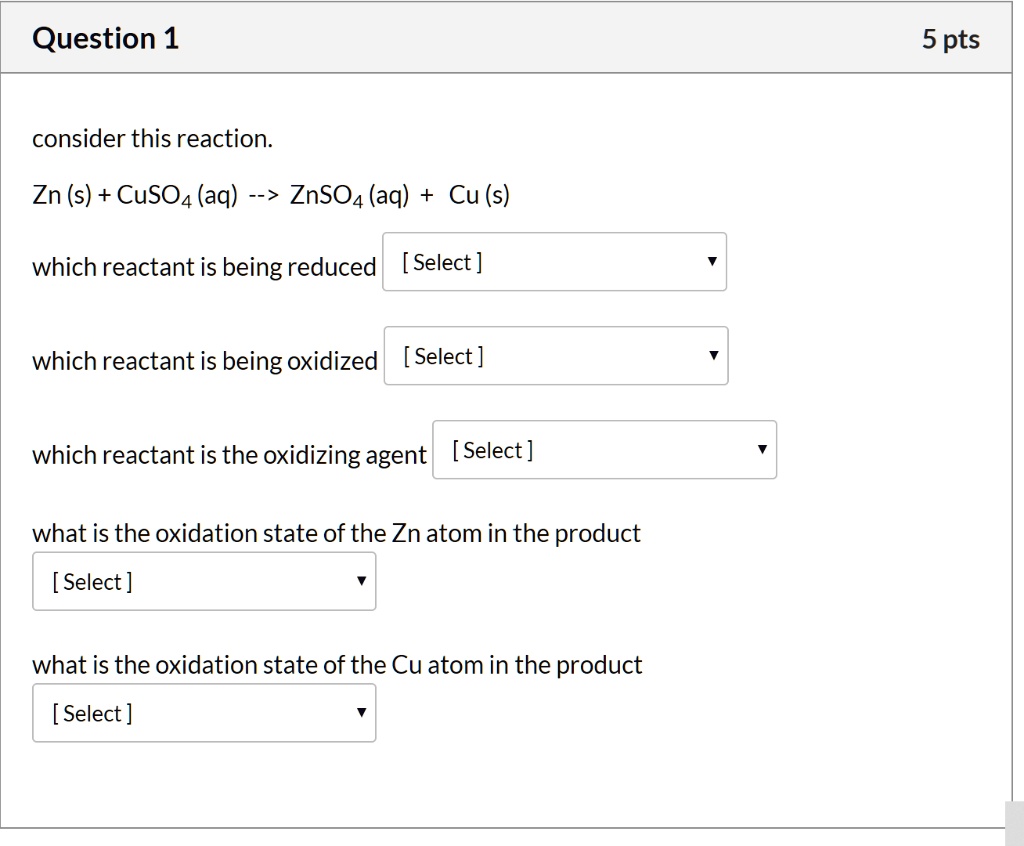1024x846 pixels.
Task: Click the [Select] placeholder in the last dropdown
Action: (90, 713)
